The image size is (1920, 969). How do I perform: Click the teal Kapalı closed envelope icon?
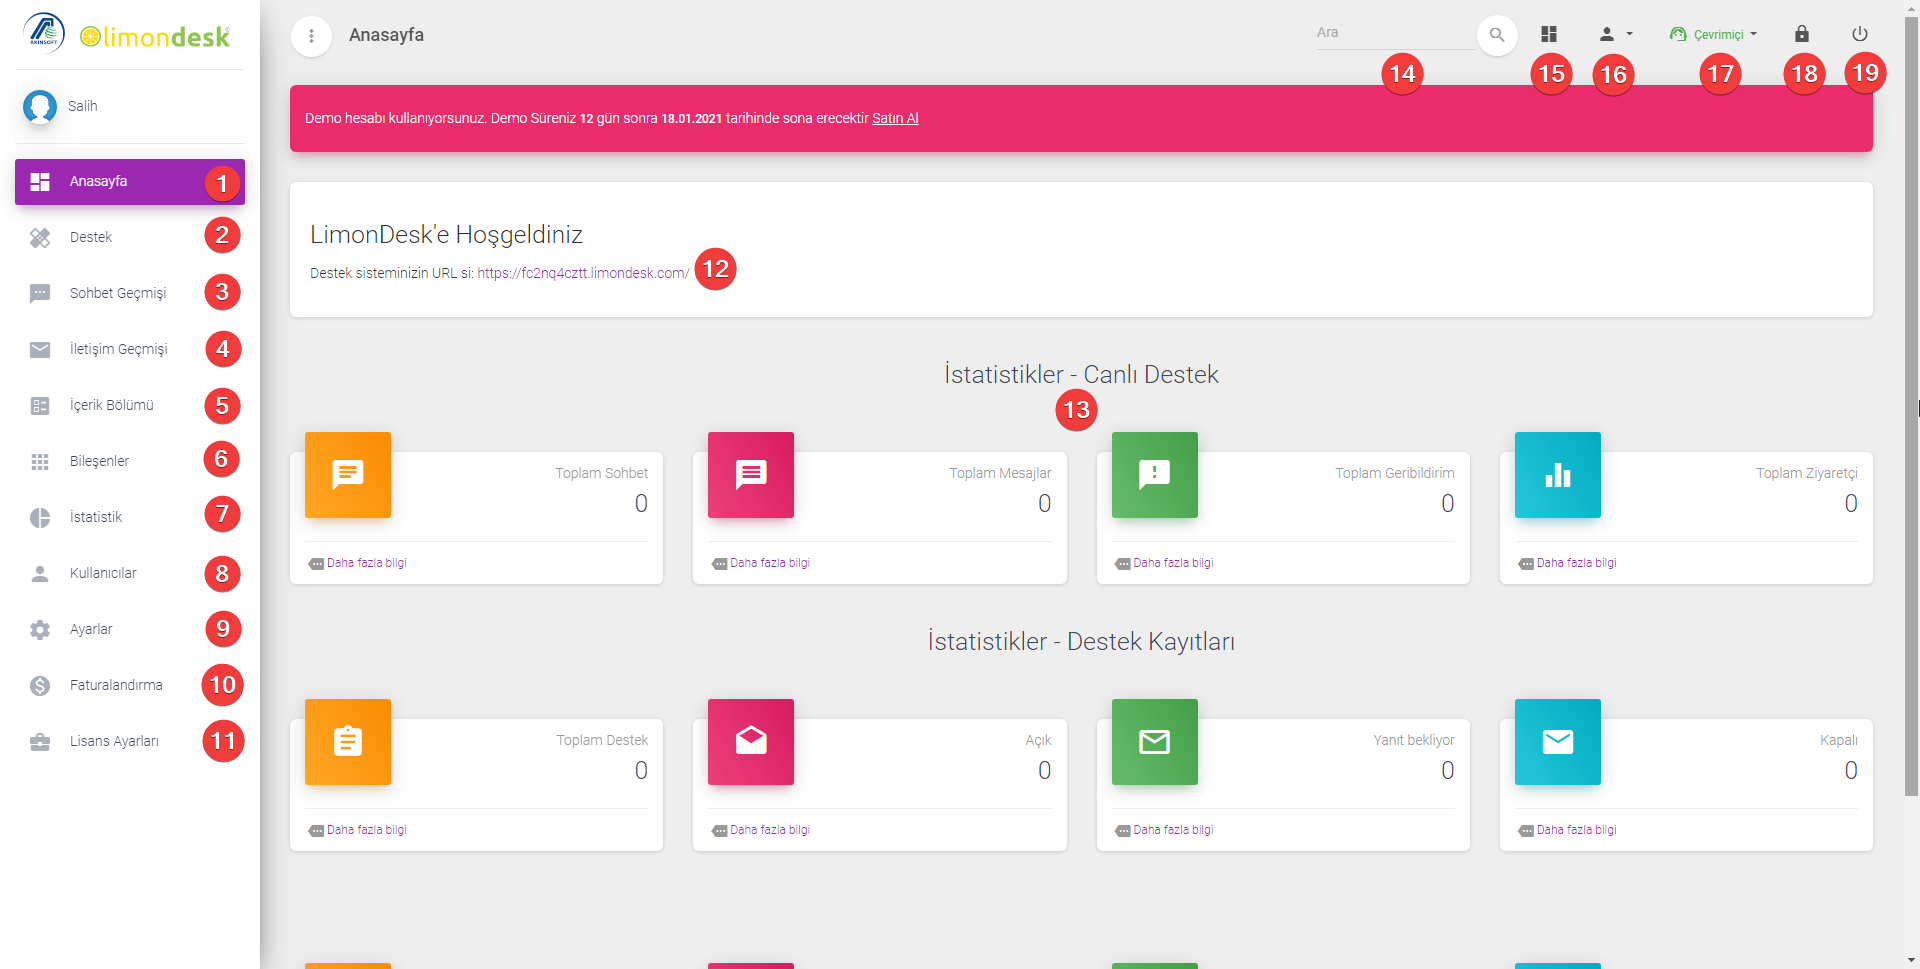click(x=1558, y=742)
